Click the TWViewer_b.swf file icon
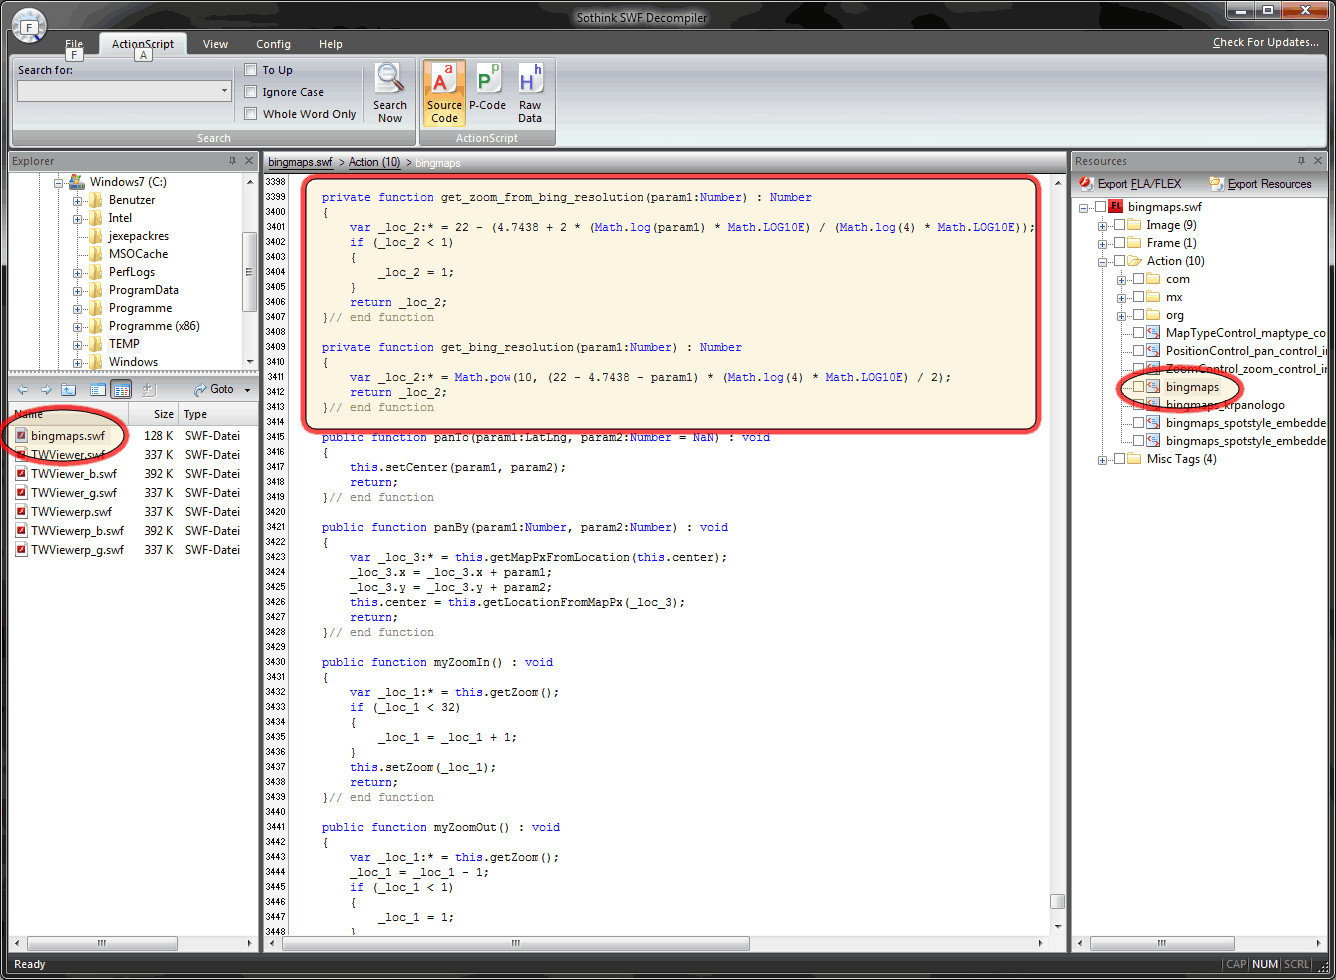Image resolution: width=1336 pixels, height=980 pixels. [x=21, y=473]
